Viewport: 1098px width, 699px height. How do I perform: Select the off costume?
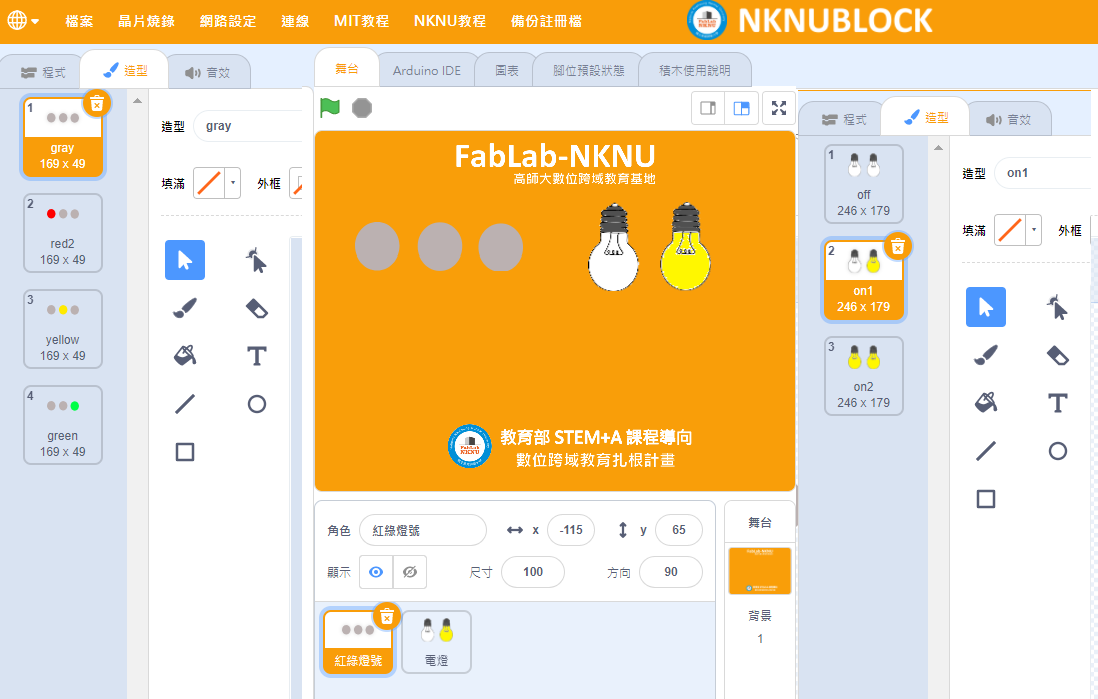pos(863,184)
